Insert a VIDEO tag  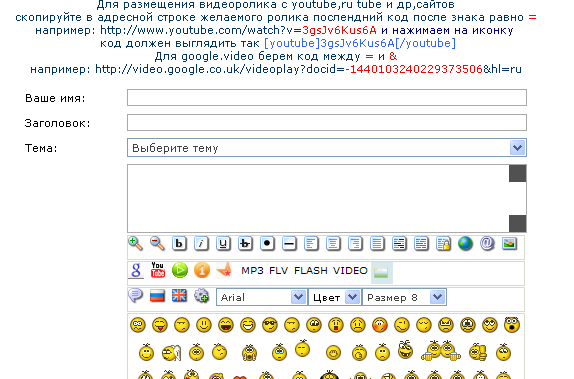[350, 271]
